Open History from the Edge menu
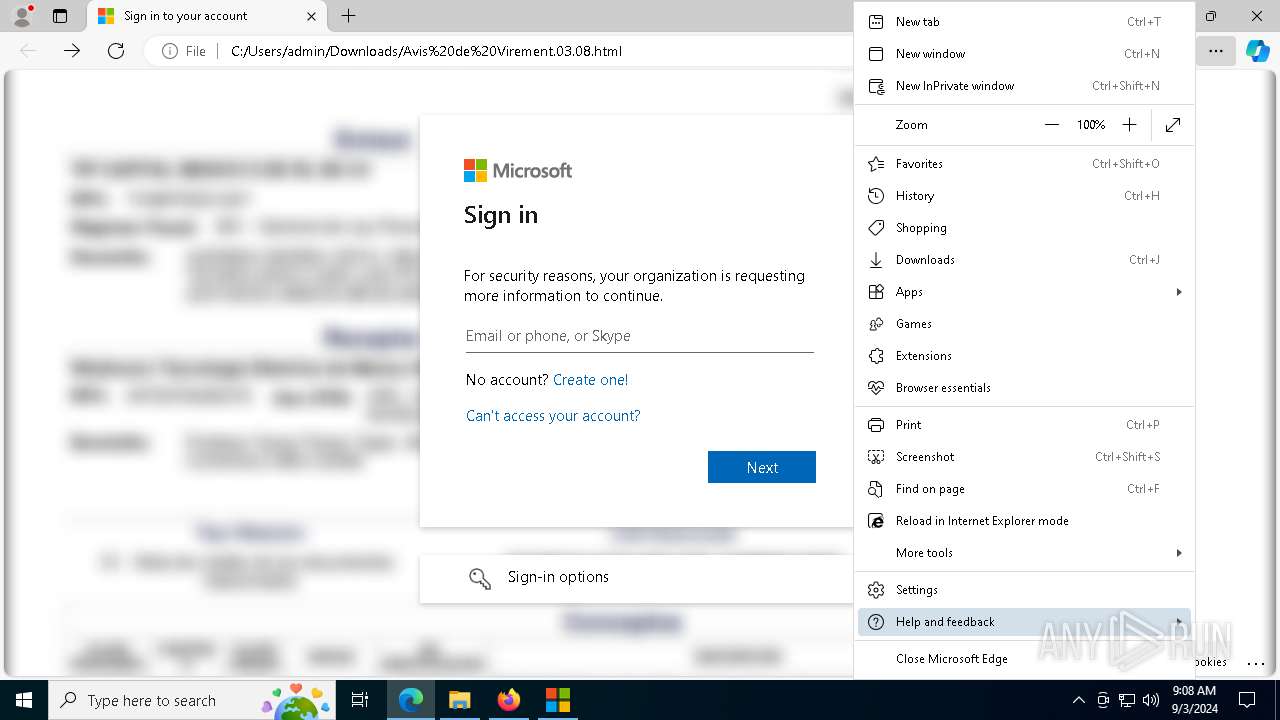 [1024, 196]
